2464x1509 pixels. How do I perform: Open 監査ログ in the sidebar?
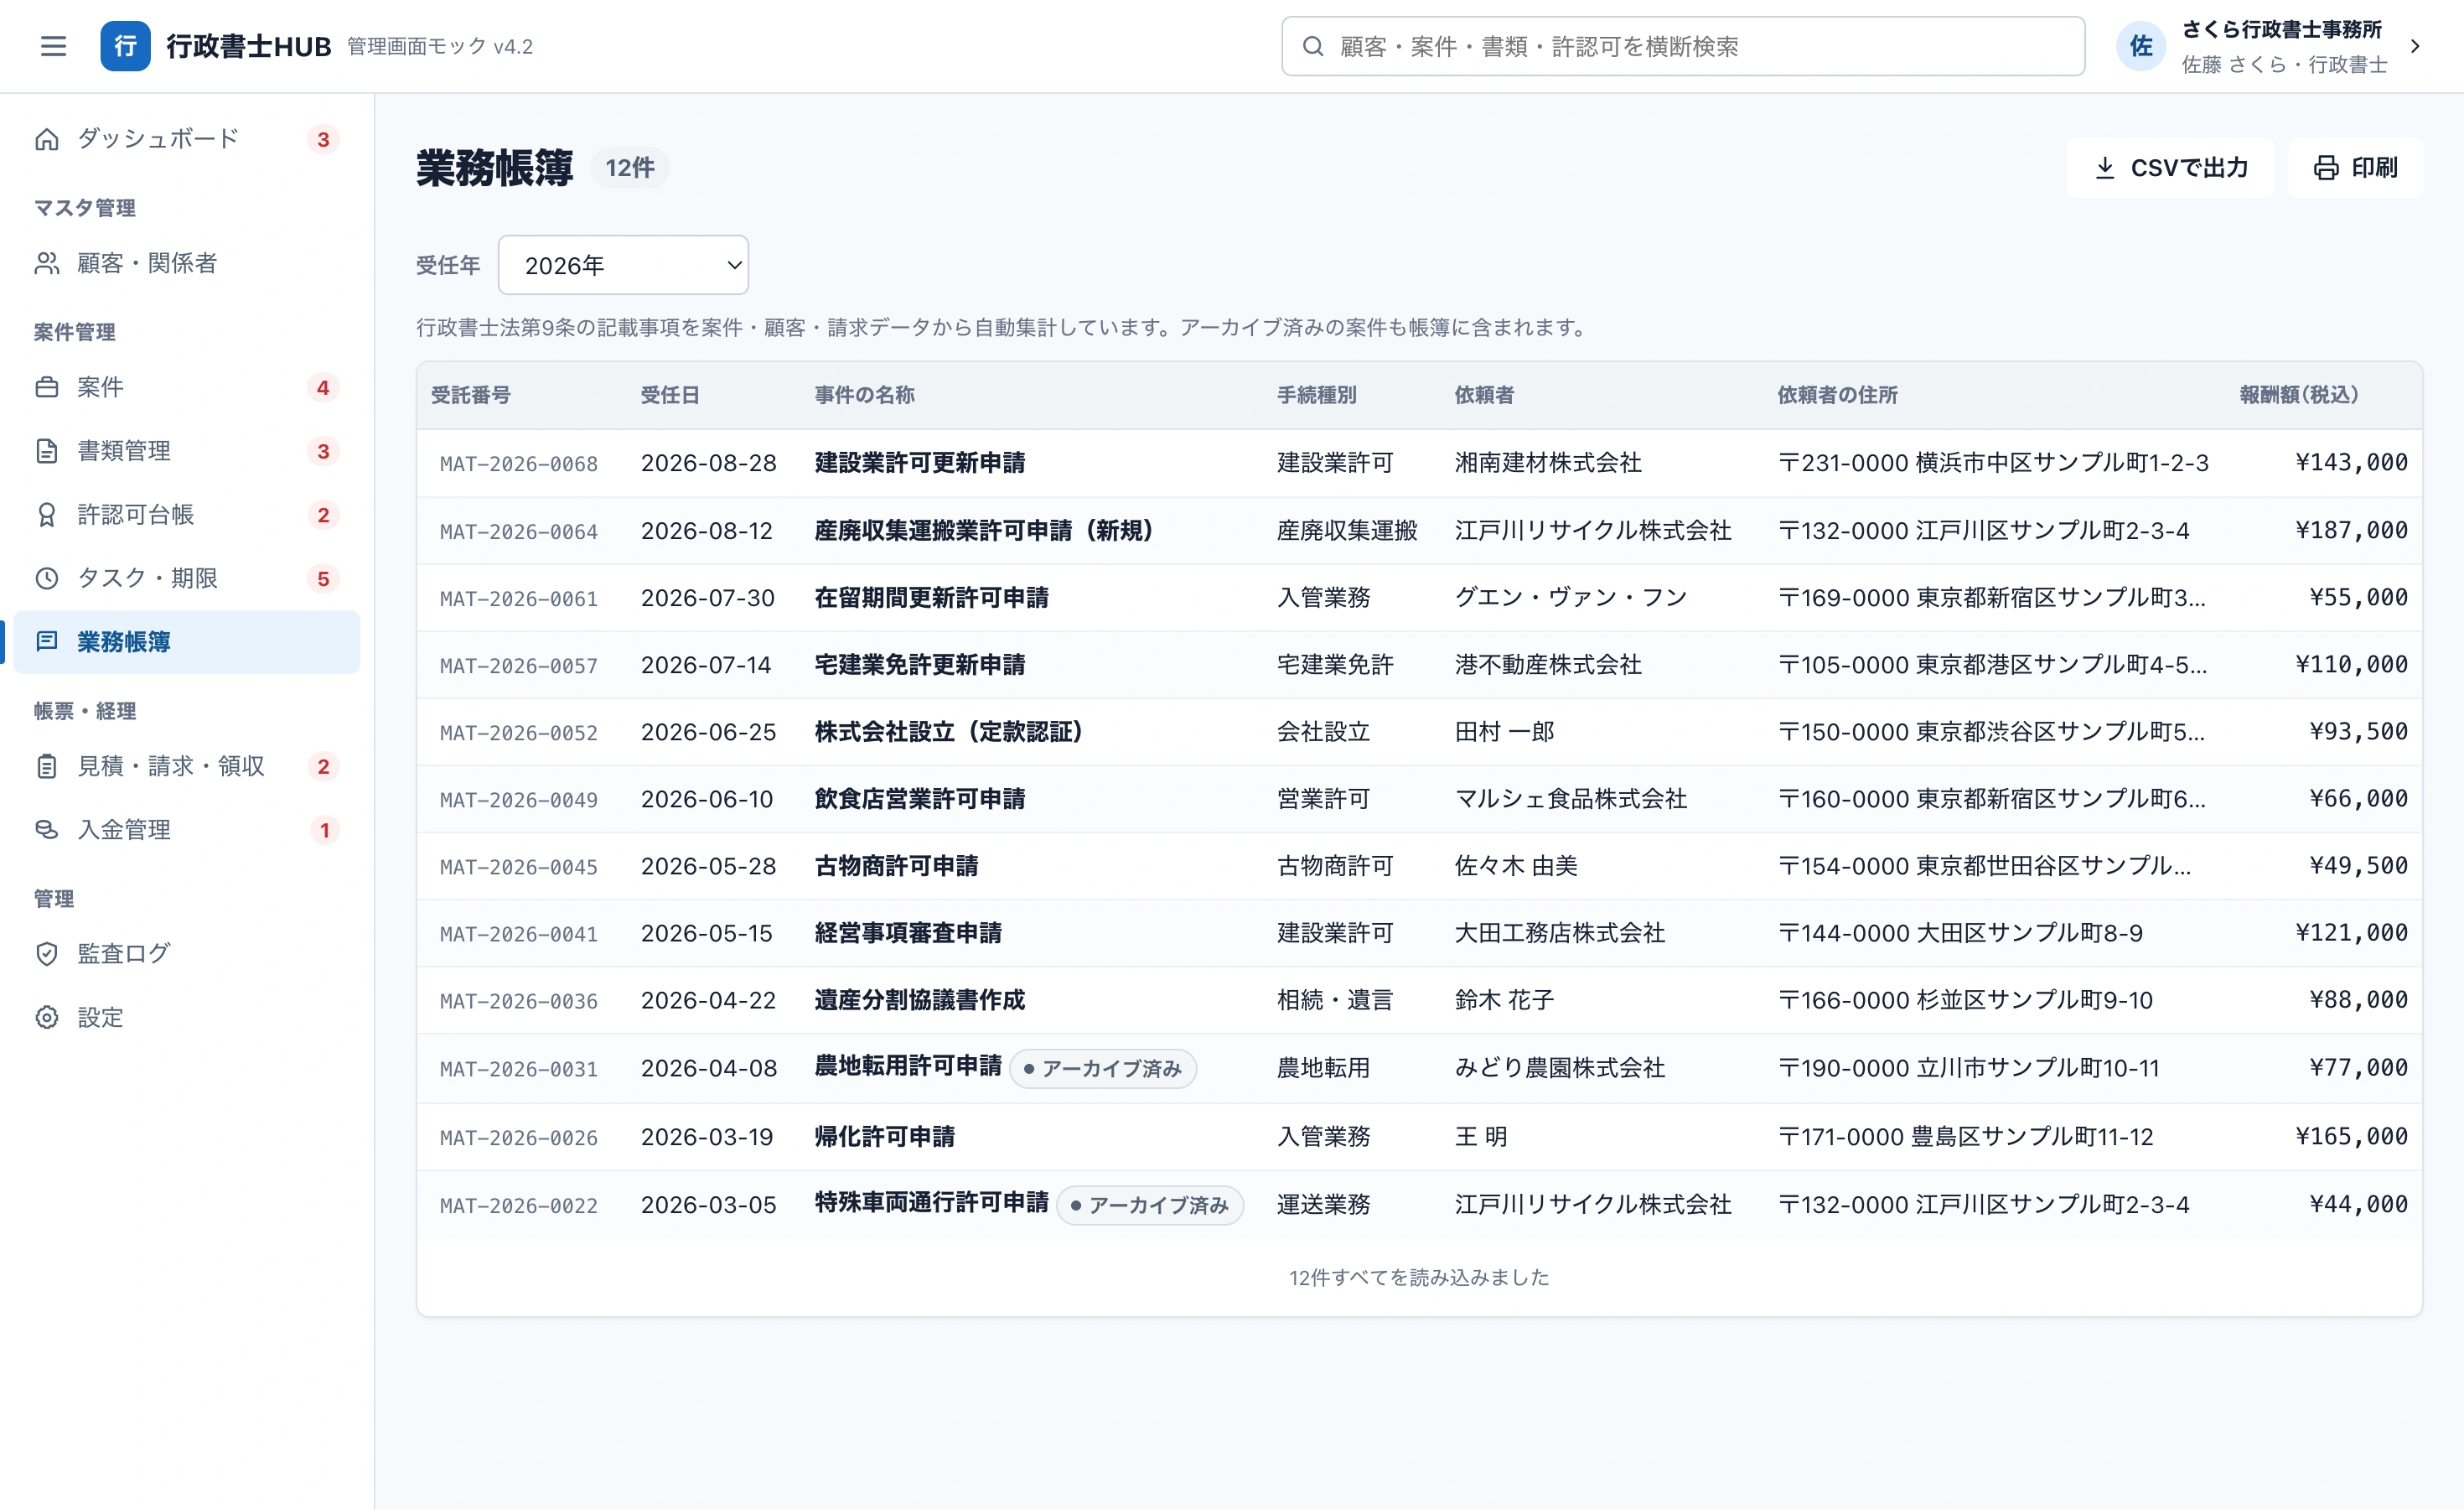click(x=186, y=954)
